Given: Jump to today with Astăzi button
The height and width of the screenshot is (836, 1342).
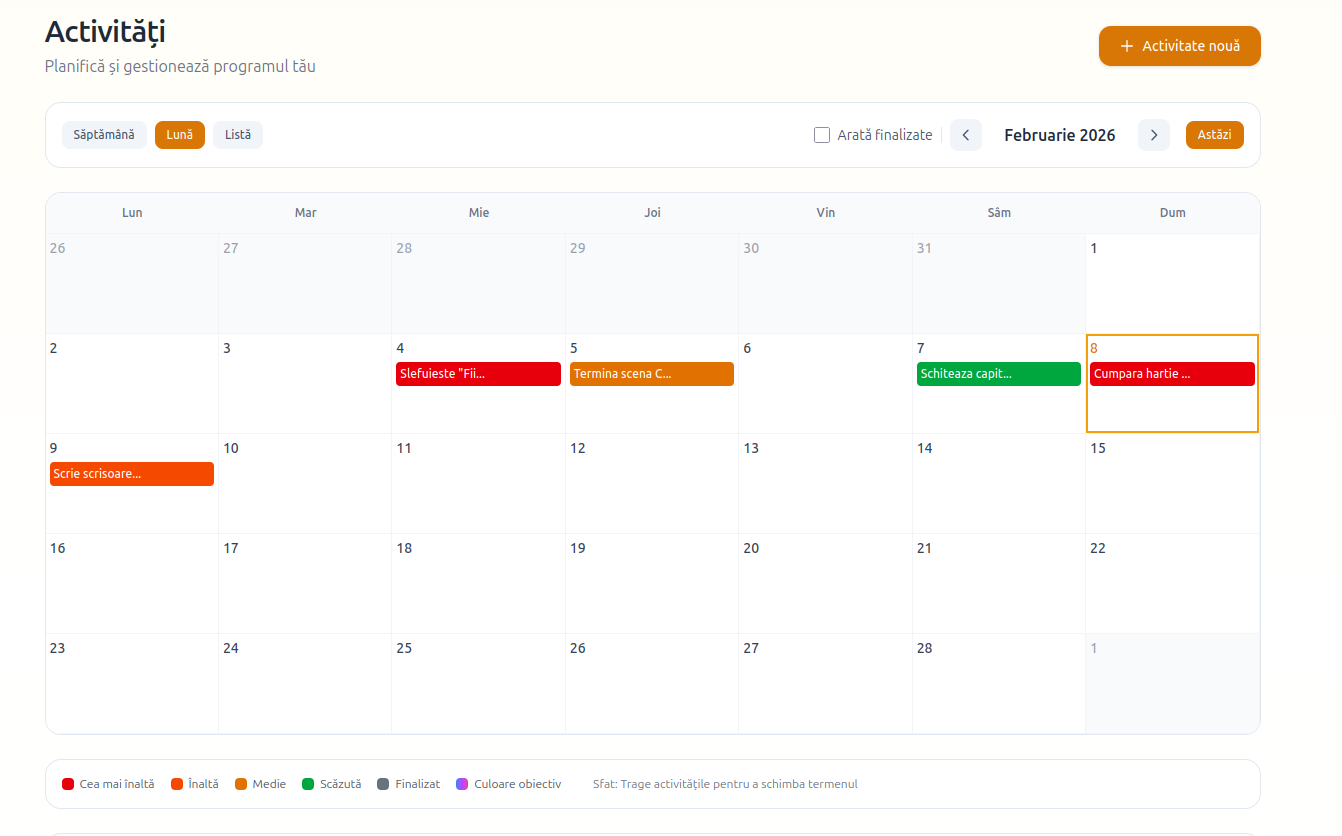Looking at the screenshot, I should [x=1215, y=135].
